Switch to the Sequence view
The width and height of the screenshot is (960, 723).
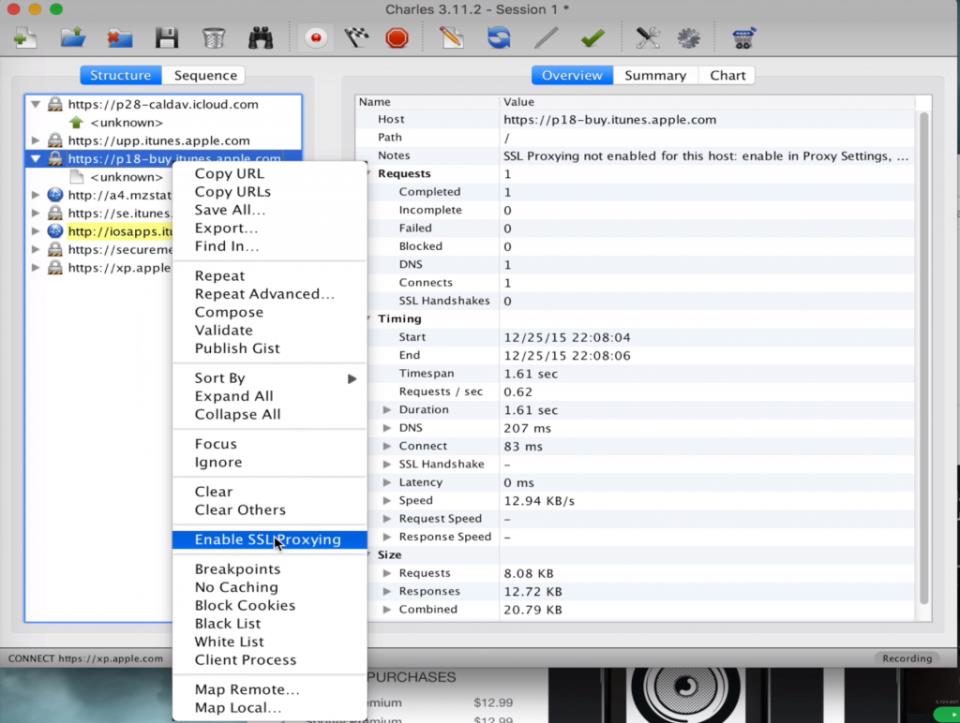pos(205,75)
